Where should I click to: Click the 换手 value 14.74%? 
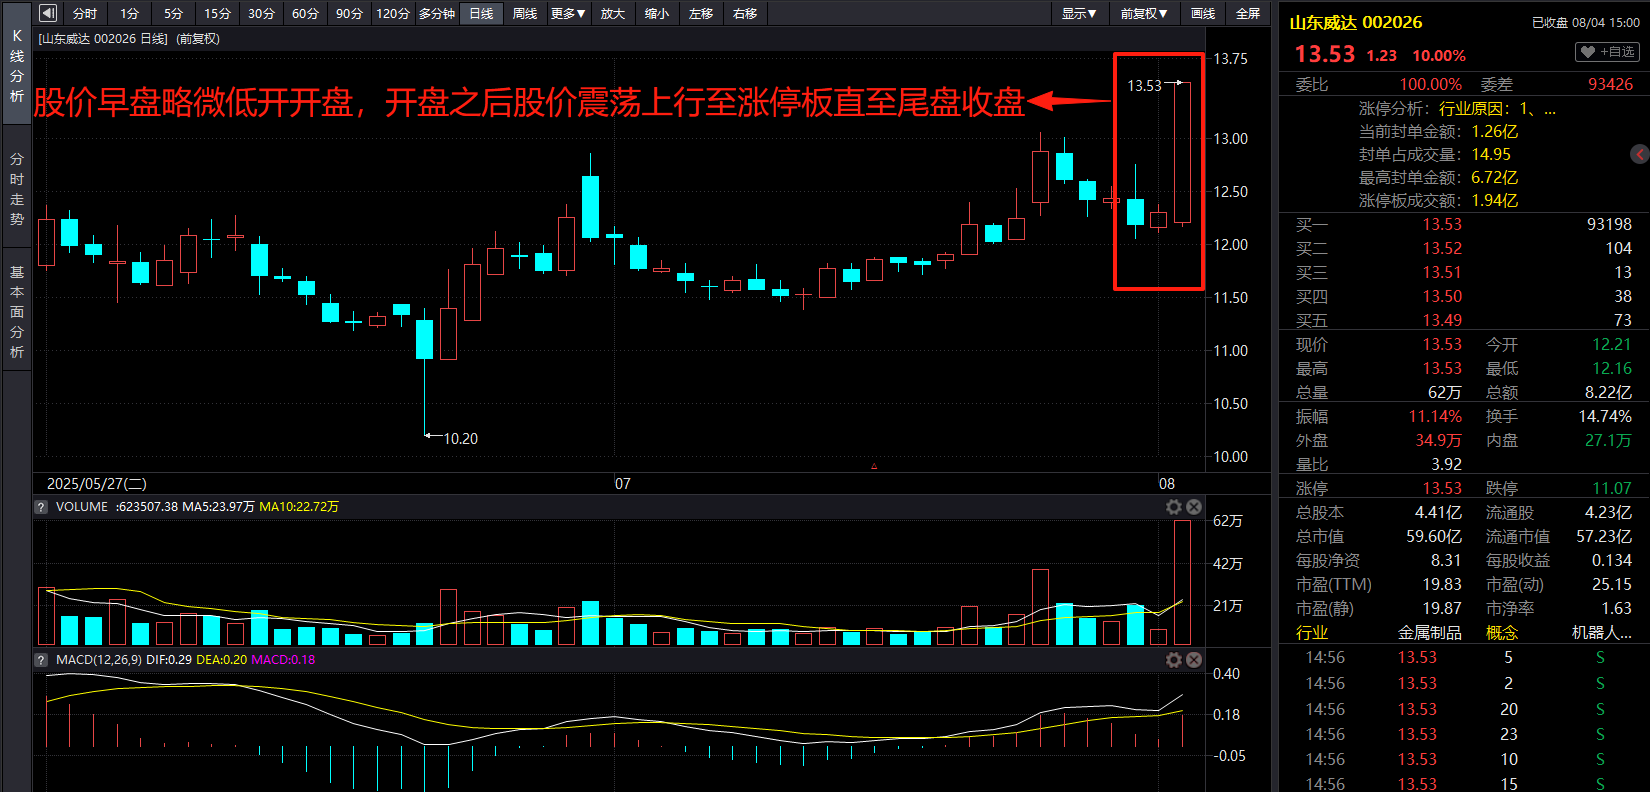pos(1605,417)
